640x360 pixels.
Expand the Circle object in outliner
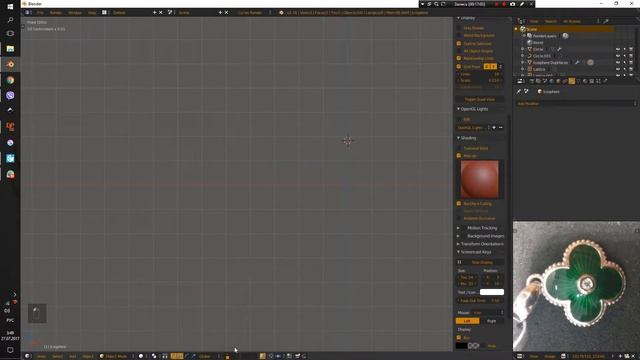pyautogui.click(x=523, y=49)
